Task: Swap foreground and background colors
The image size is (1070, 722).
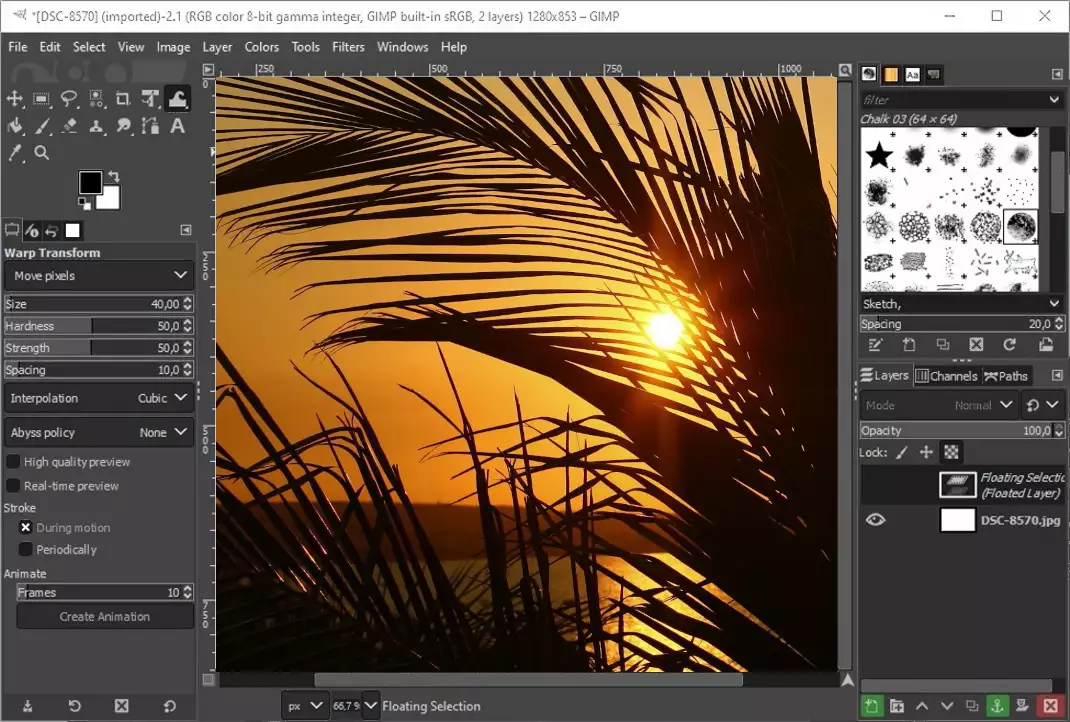Action: pos(114,176)
